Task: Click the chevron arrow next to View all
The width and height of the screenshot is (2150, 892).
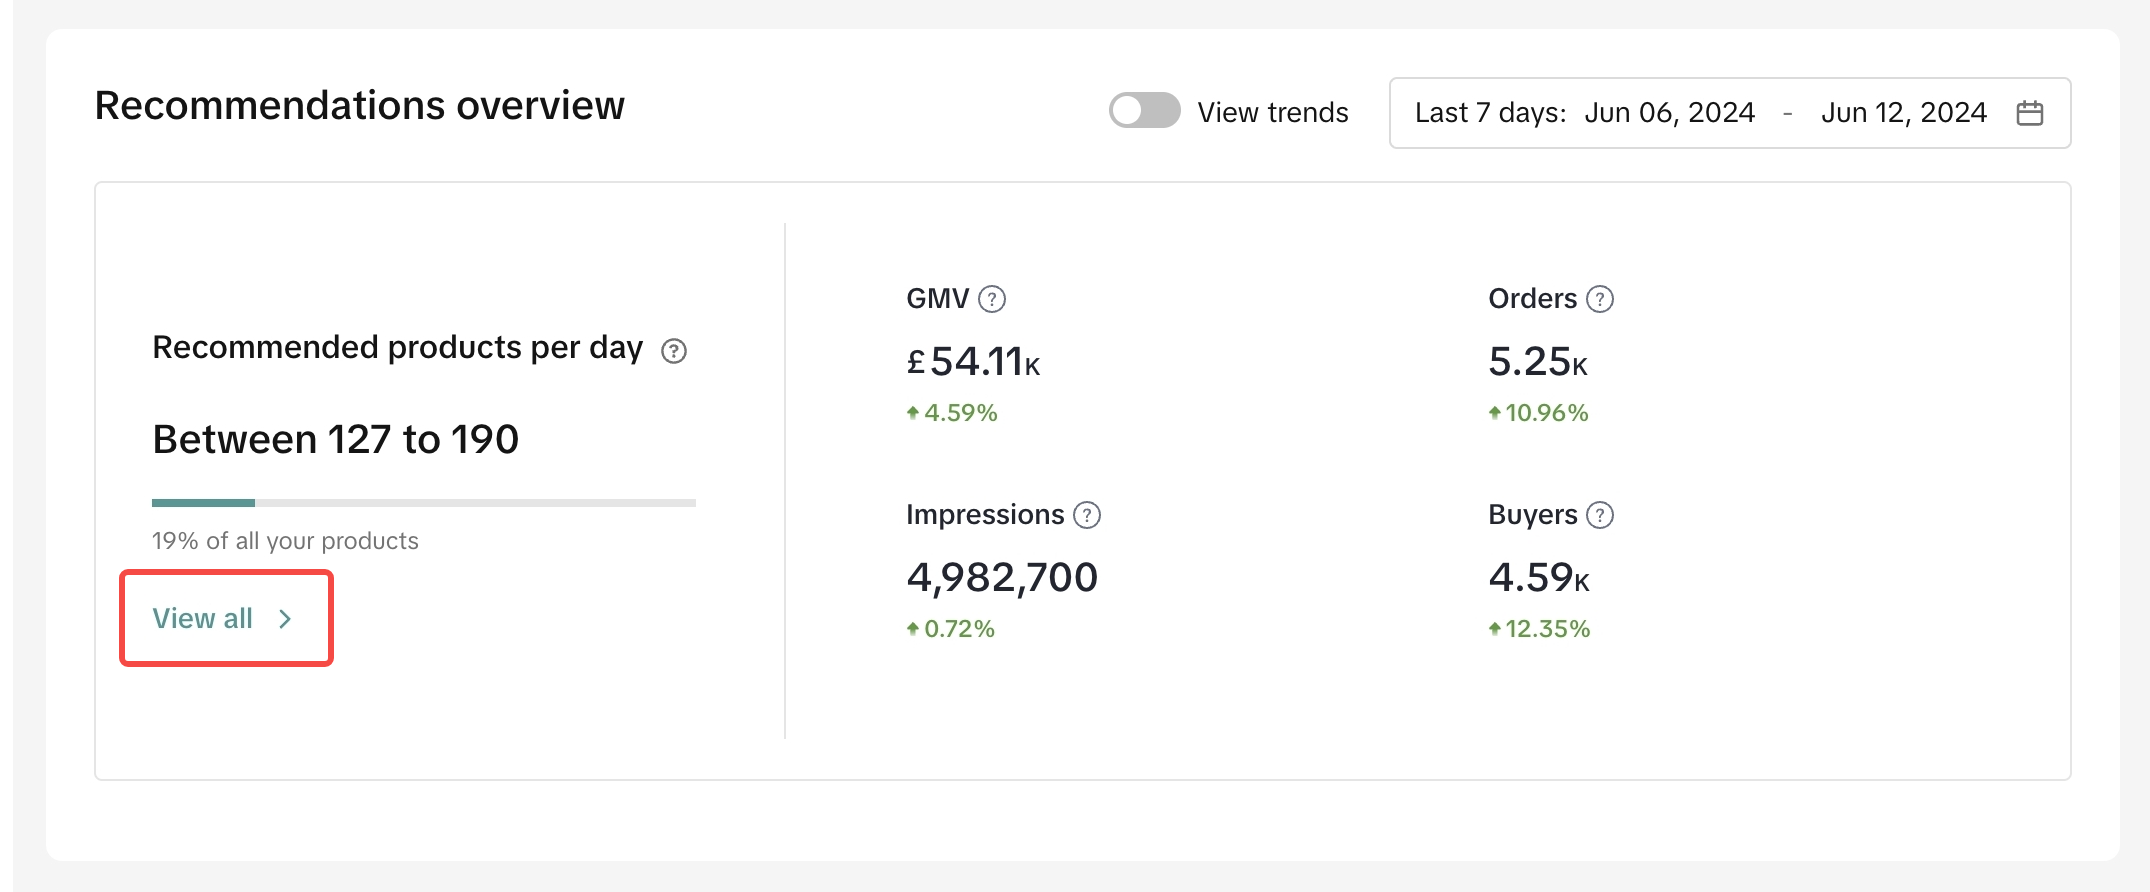Action: coord(285,619)
